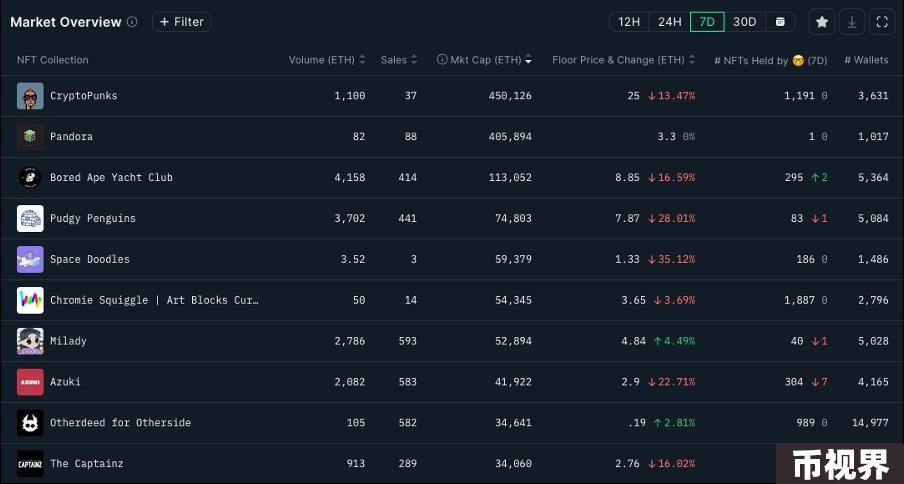Toggle the fullscreen expand icon
The image size is (904, 484).
(882, 22)
